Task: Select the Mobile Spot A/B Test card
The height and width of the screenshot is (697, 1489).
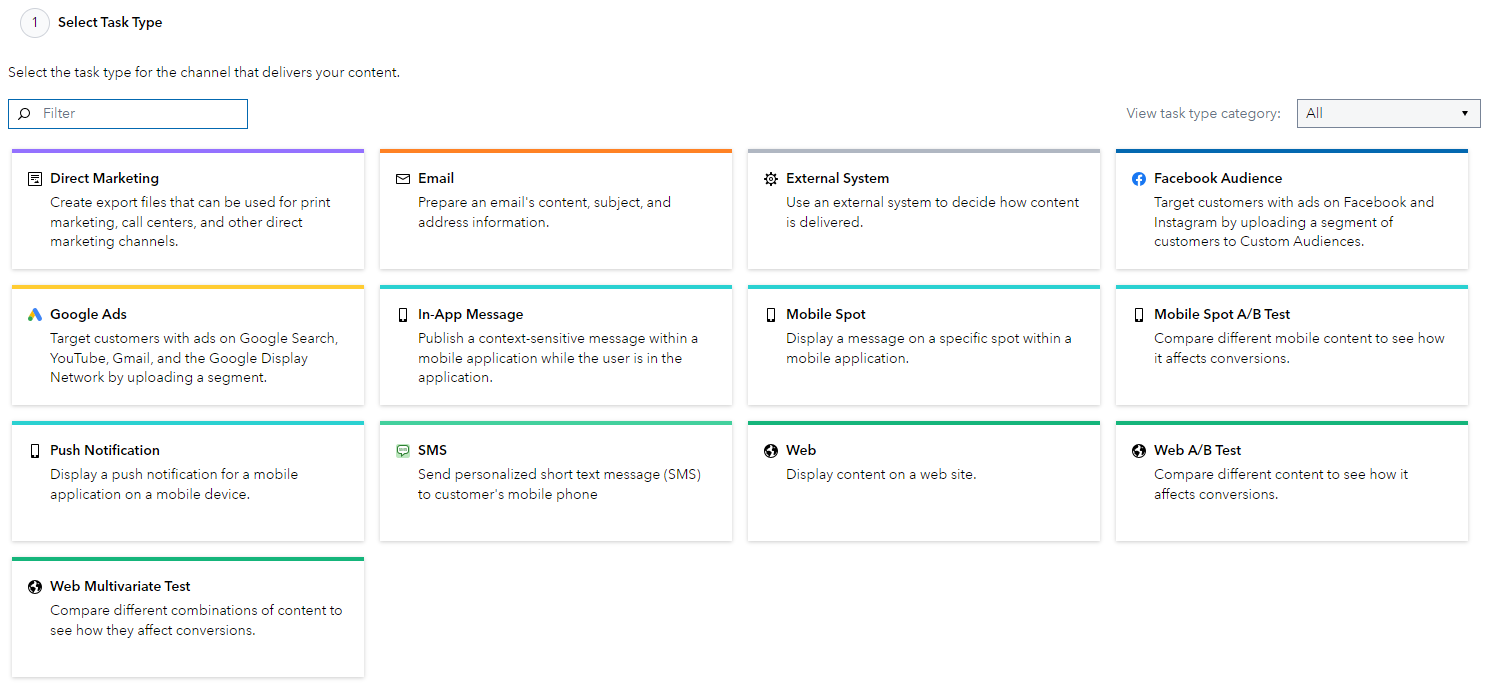Action: (x=1291, y=345)
